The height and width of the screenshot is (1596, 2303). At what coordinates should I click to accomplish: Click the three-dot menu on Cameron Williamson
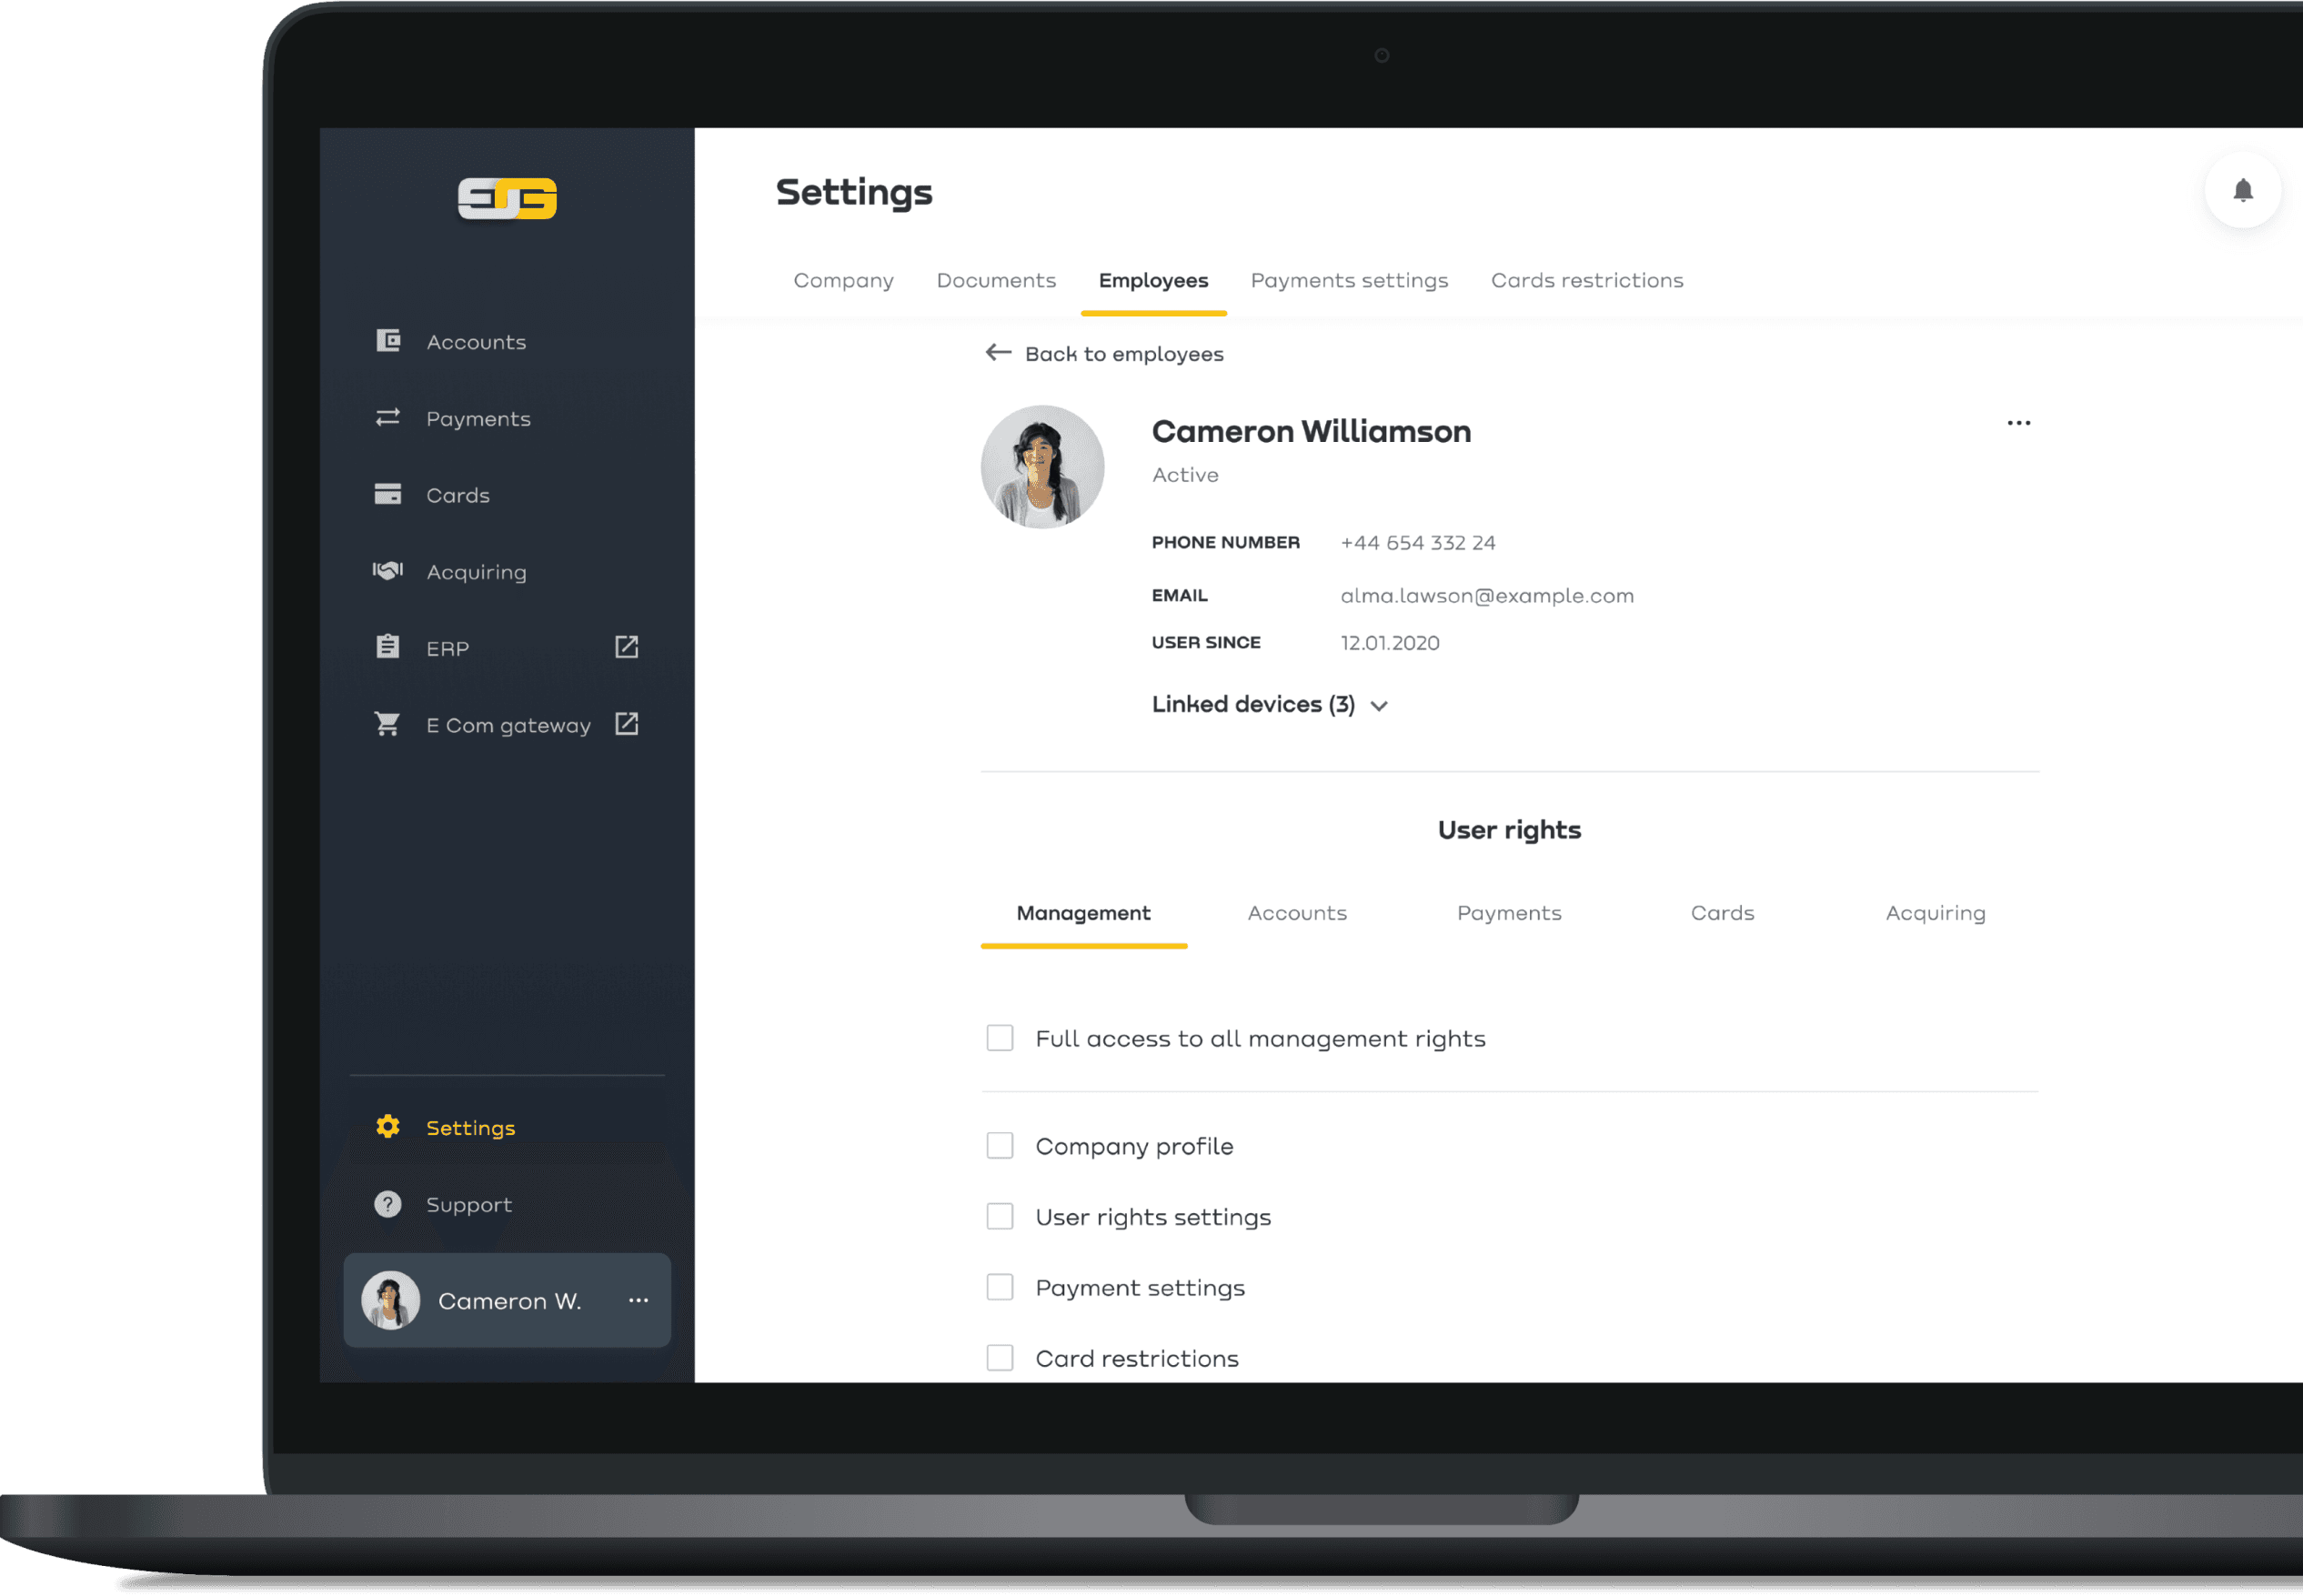coord(2021,422)
